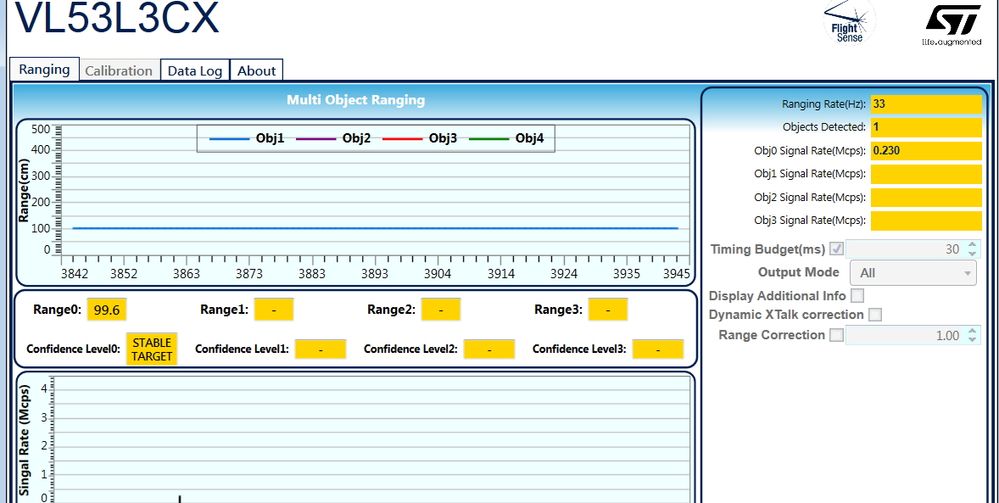
Task: Click the Range3 value box
Action: tap(608, 310)
